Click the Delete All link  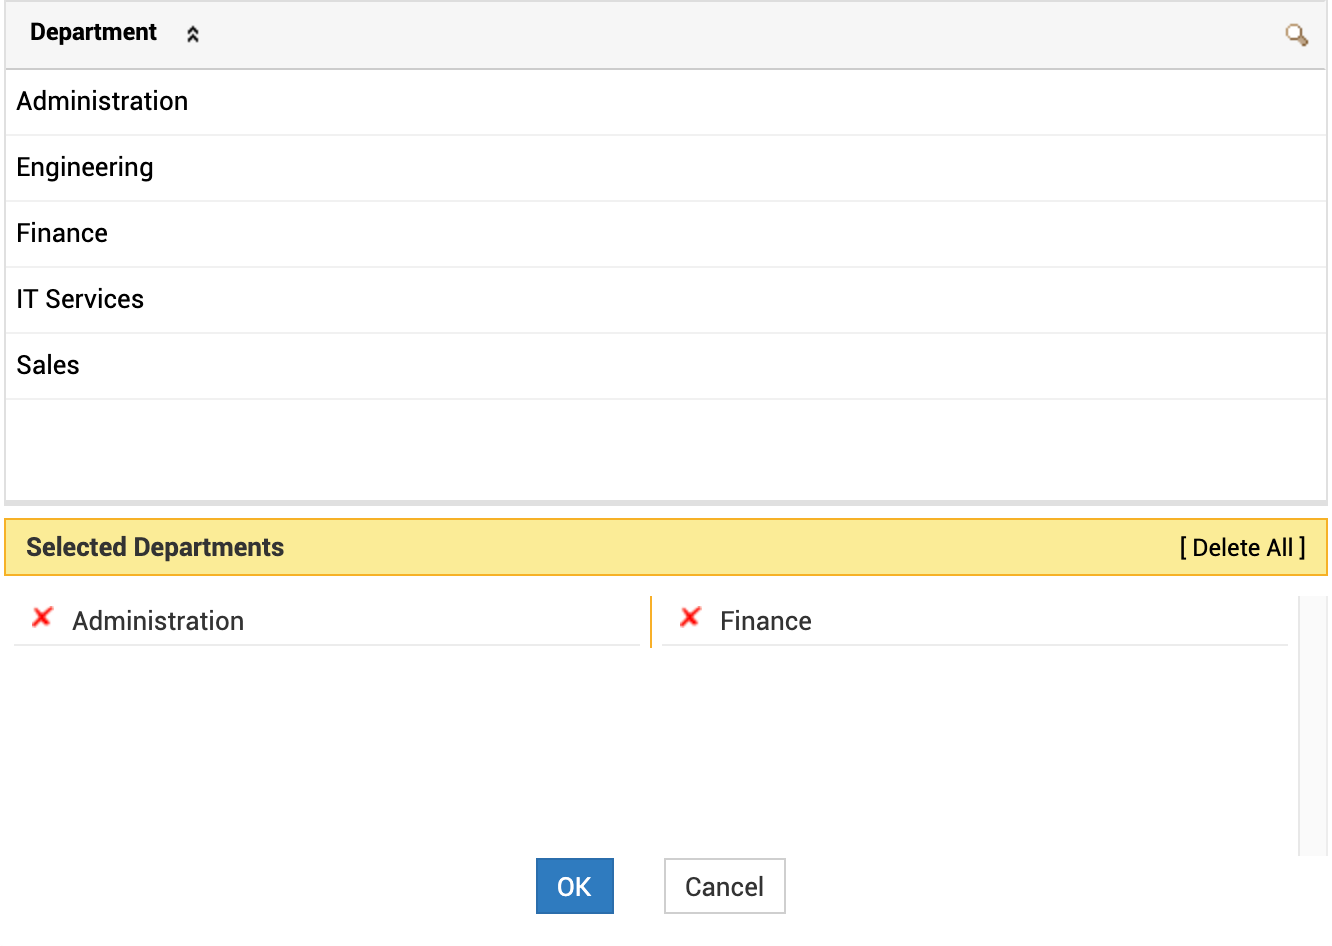click(1242, 548)
